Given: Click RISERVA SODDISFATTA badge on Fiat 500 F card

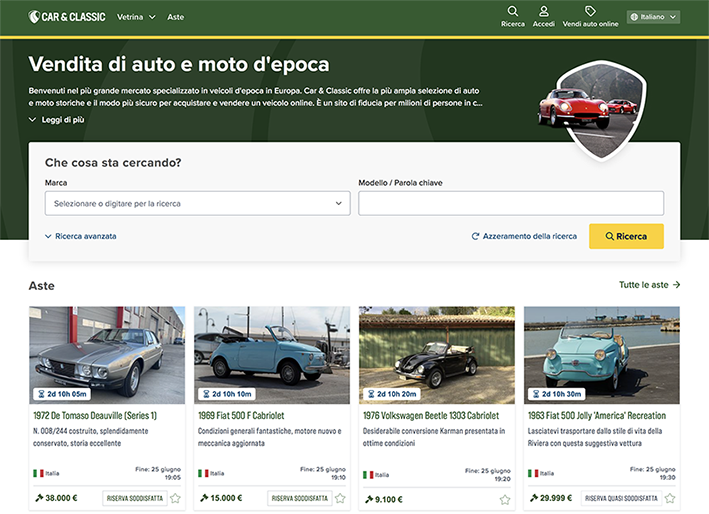Looking at the screenshot, I should [300, 498].
